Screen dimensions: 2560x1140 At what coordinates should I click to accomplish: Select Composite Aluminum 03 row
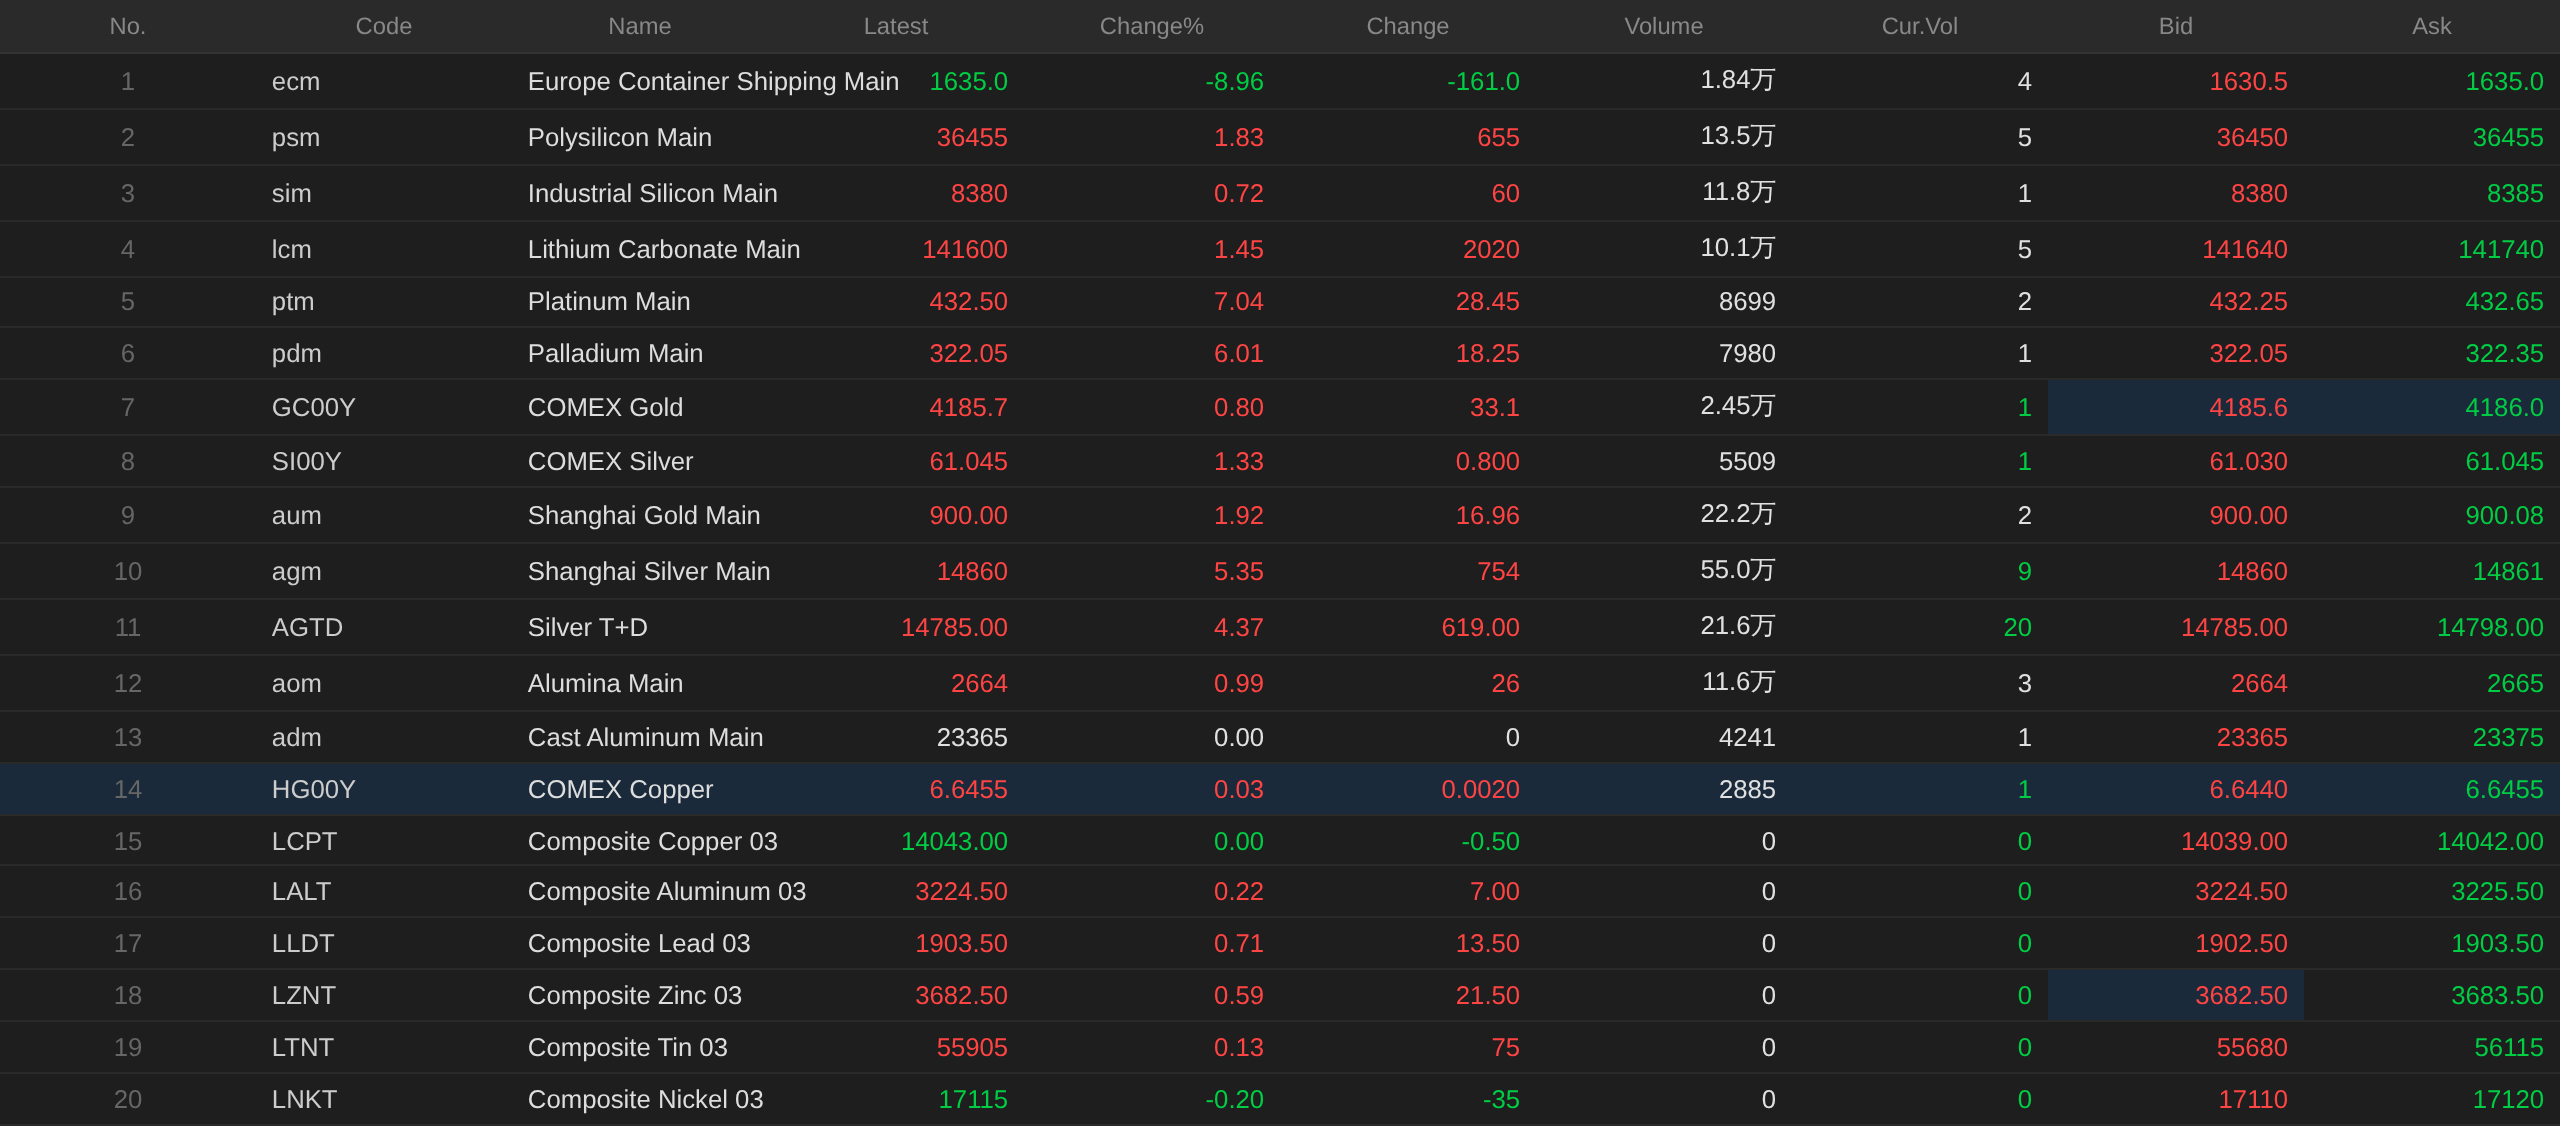pos(1280,891)
